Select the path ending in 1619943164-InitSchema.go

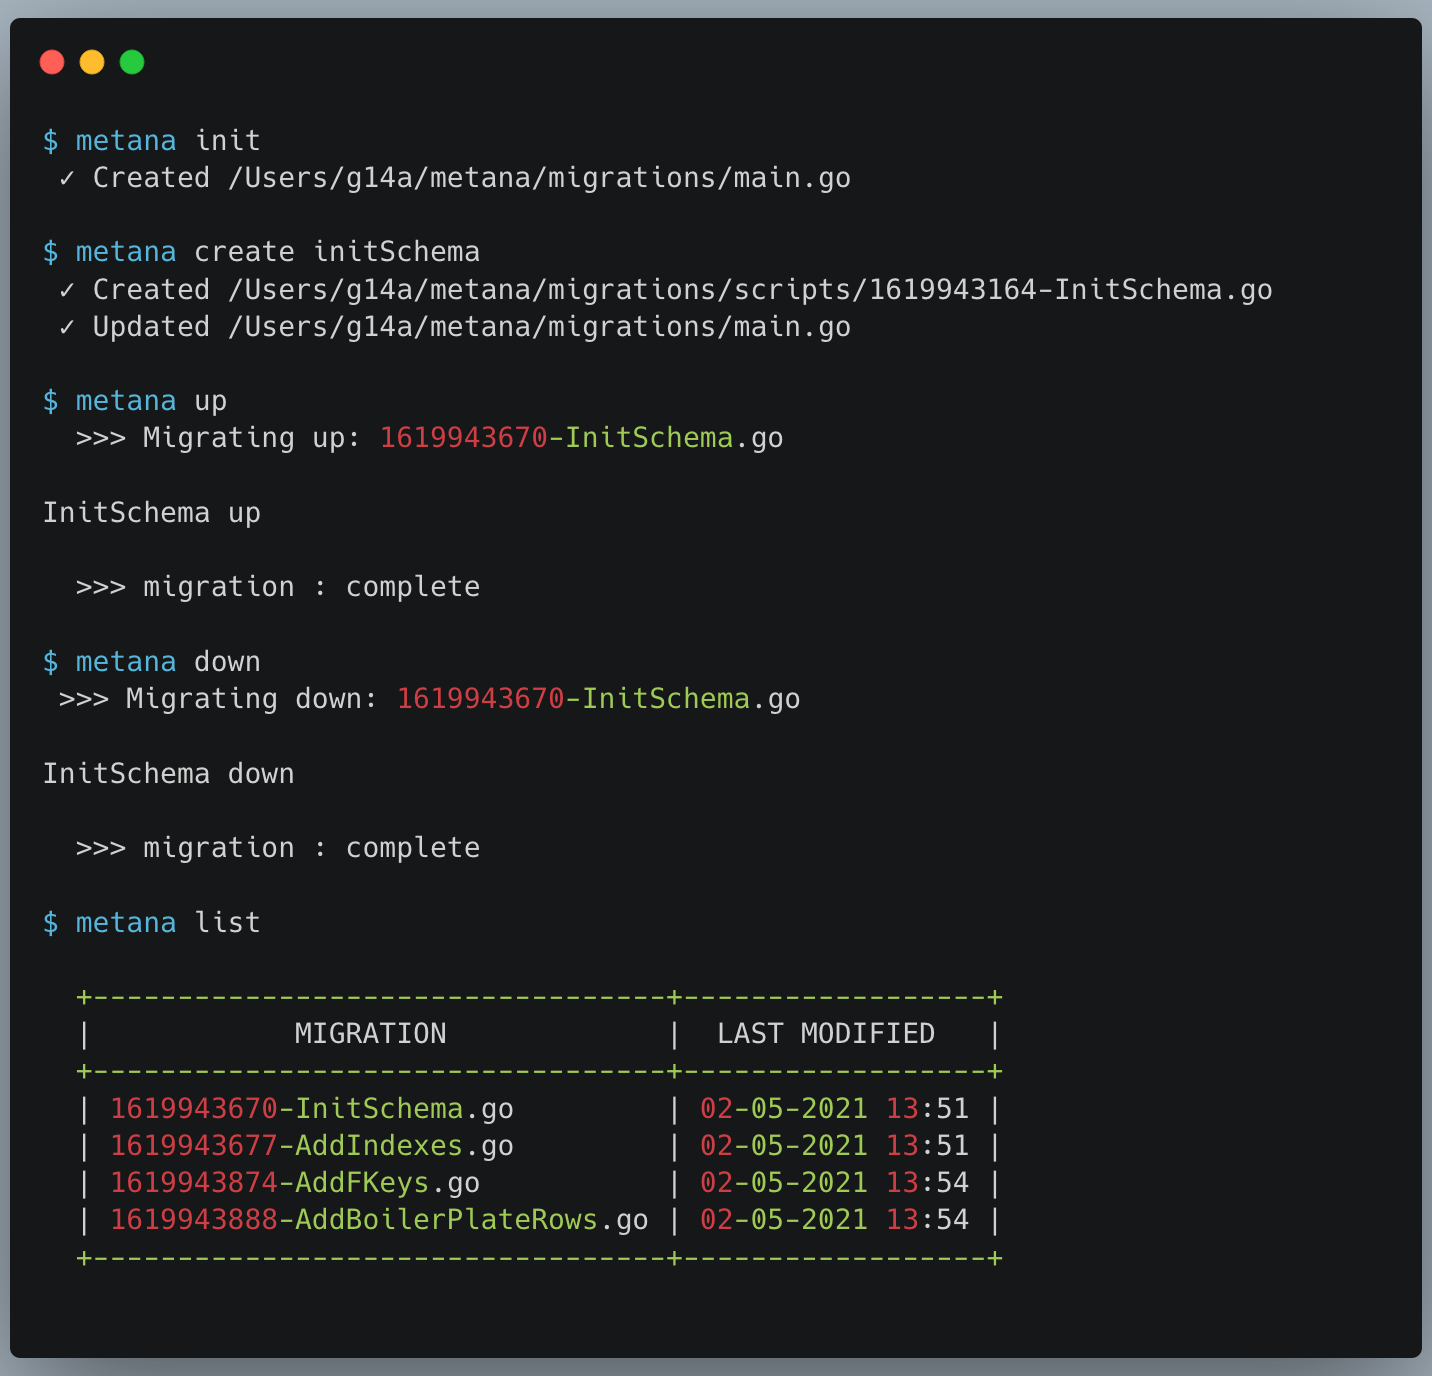750,290
